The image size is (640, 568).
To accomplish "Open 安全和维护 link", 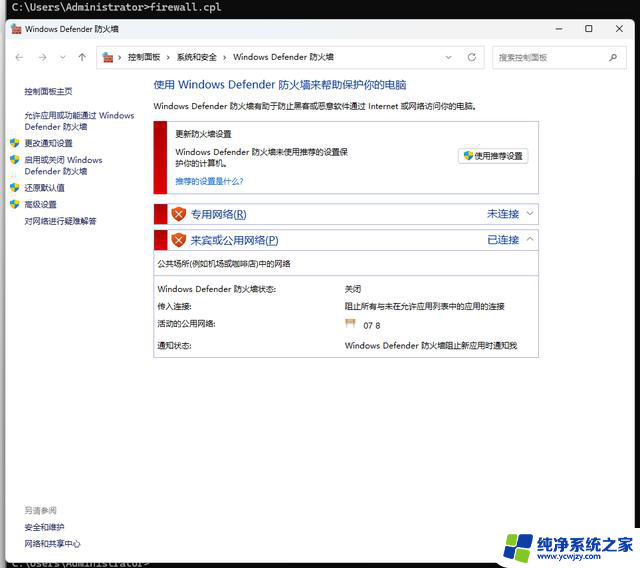I will pyautogui.click(x=44, y=527).
